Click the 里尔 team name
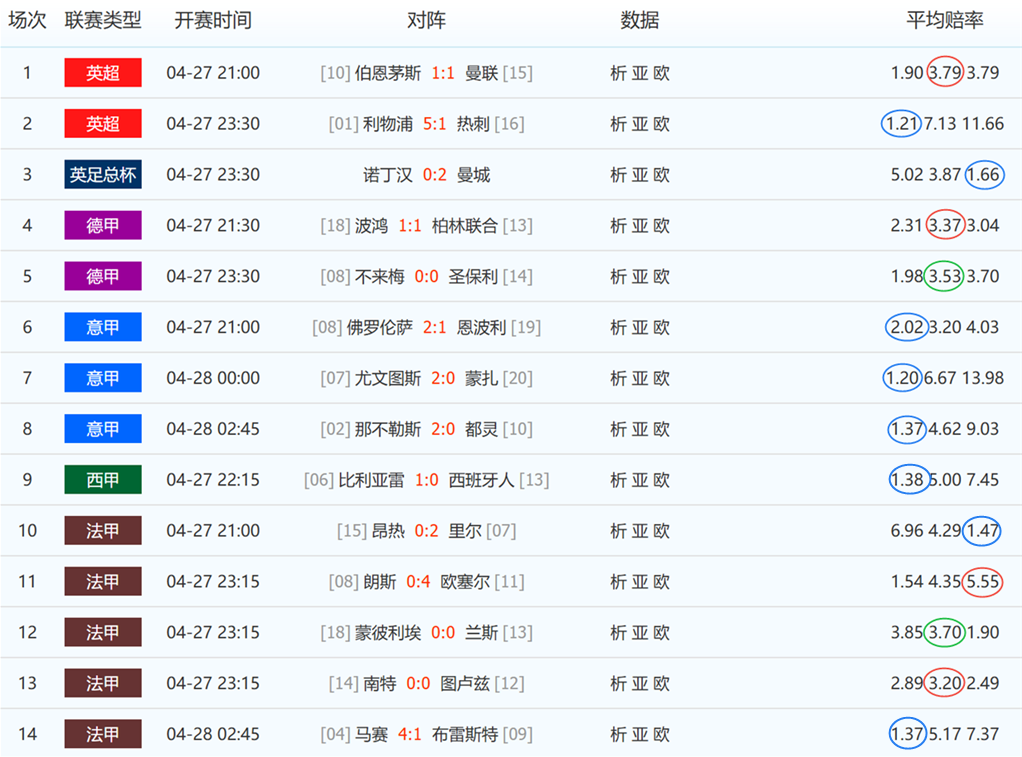This screenshot has height=757, width=1022. [465, 531]
